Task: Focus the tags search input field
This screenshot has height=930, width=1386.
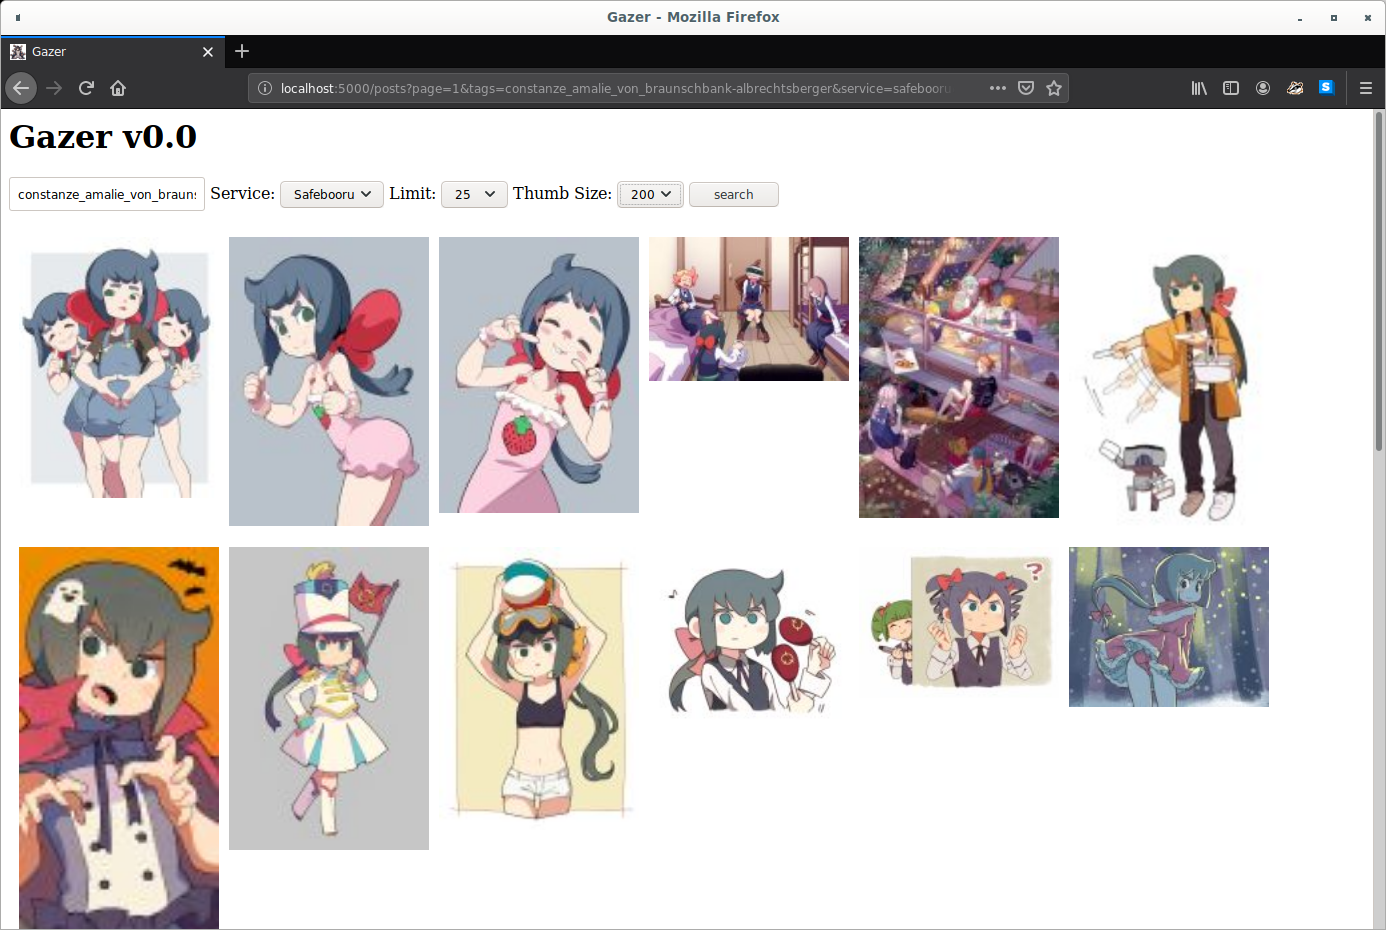Action: [x=107, y=194]
